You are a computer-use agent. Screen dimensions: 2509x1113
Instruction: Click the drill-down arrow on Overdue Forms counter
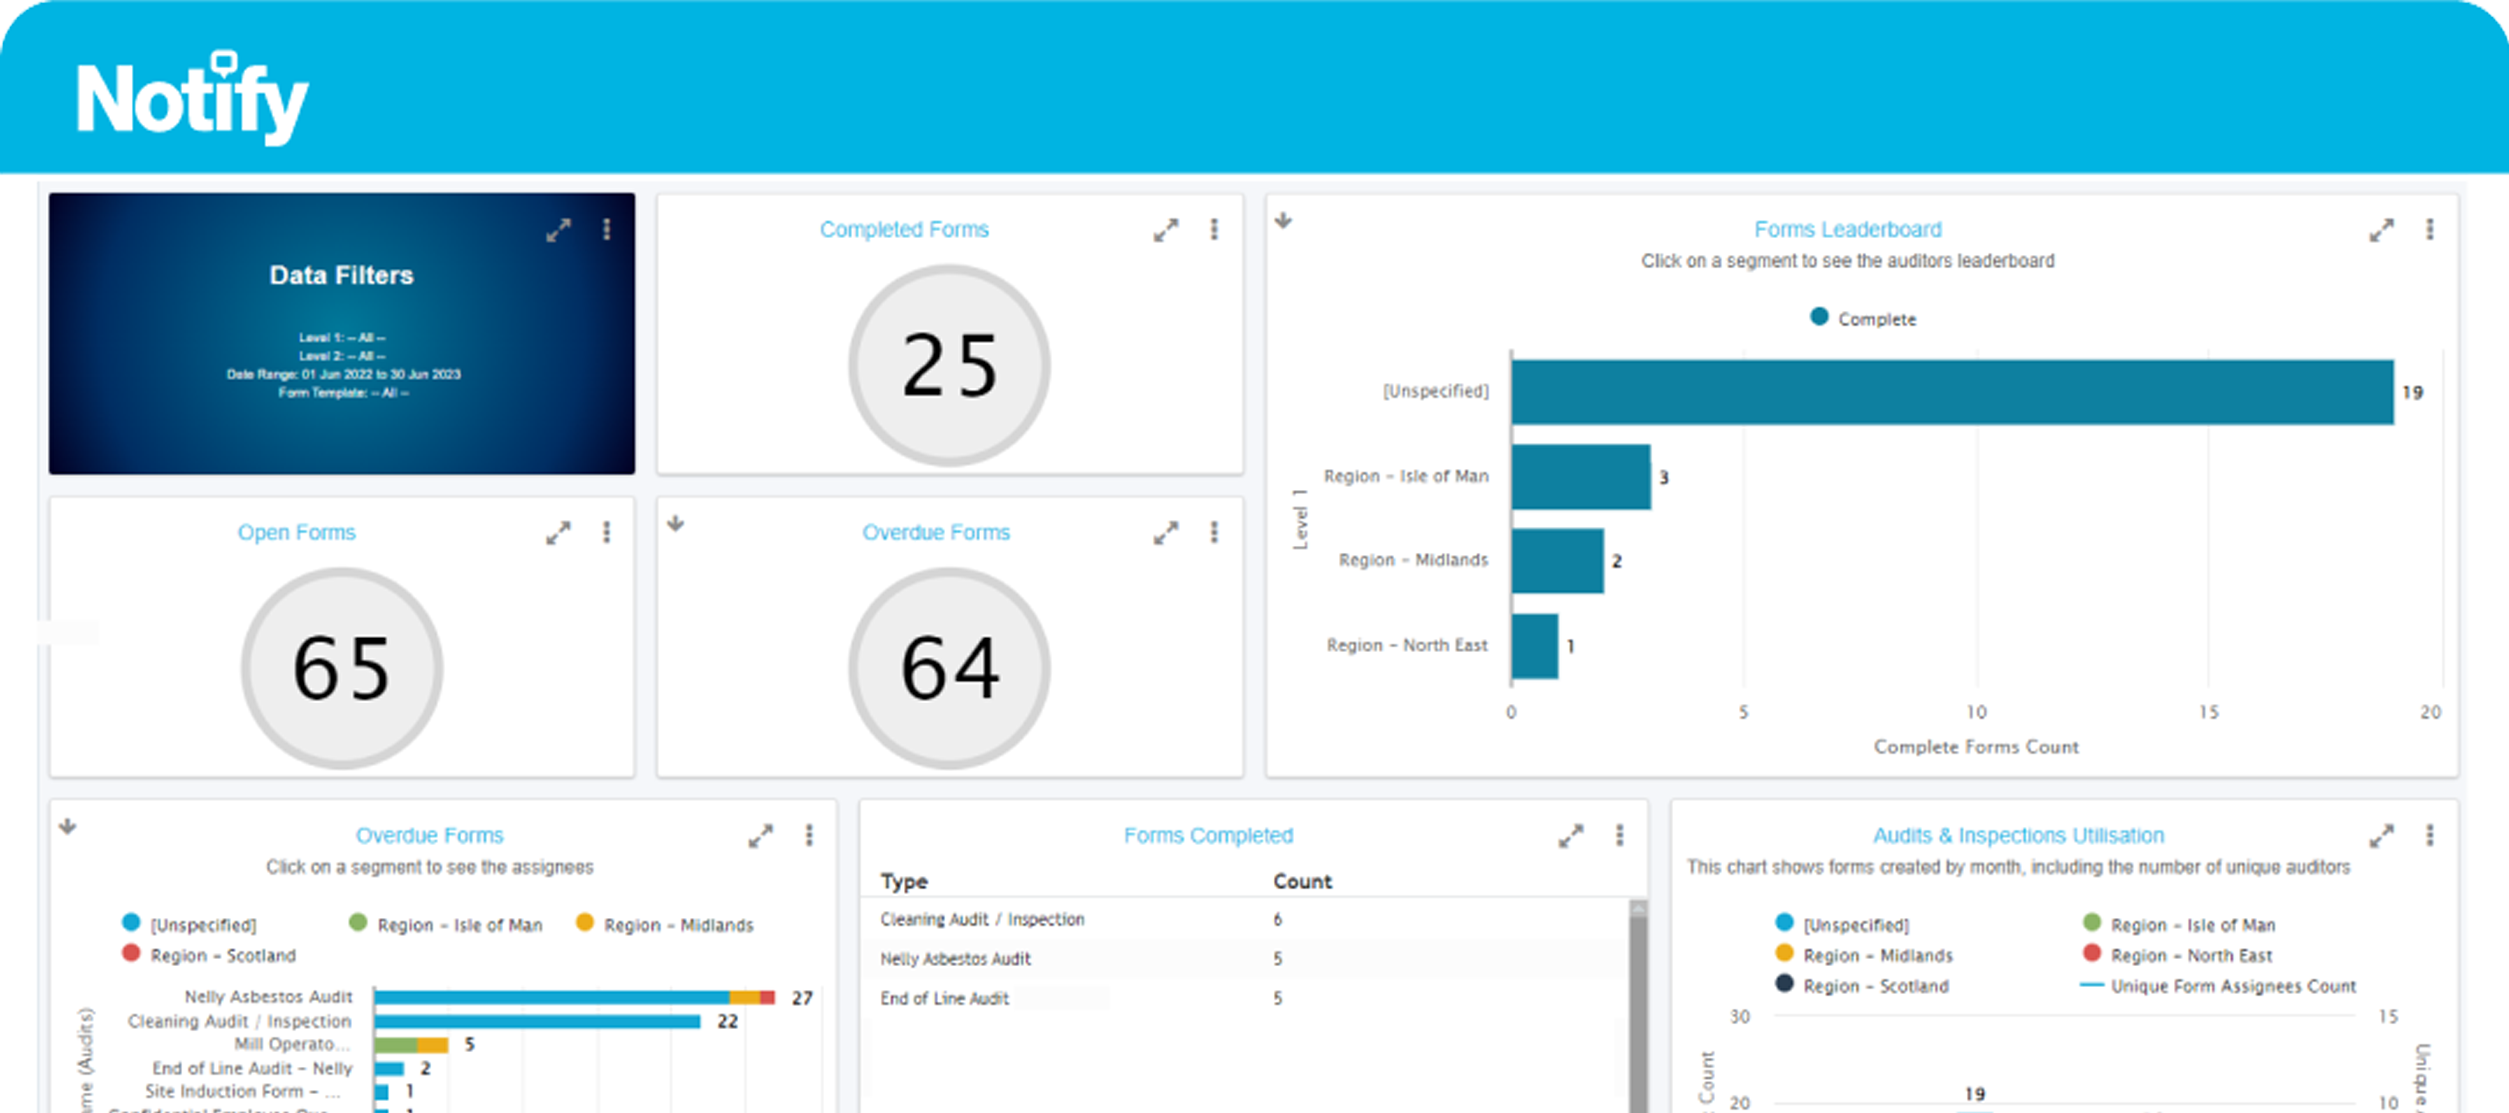[676, 523]
